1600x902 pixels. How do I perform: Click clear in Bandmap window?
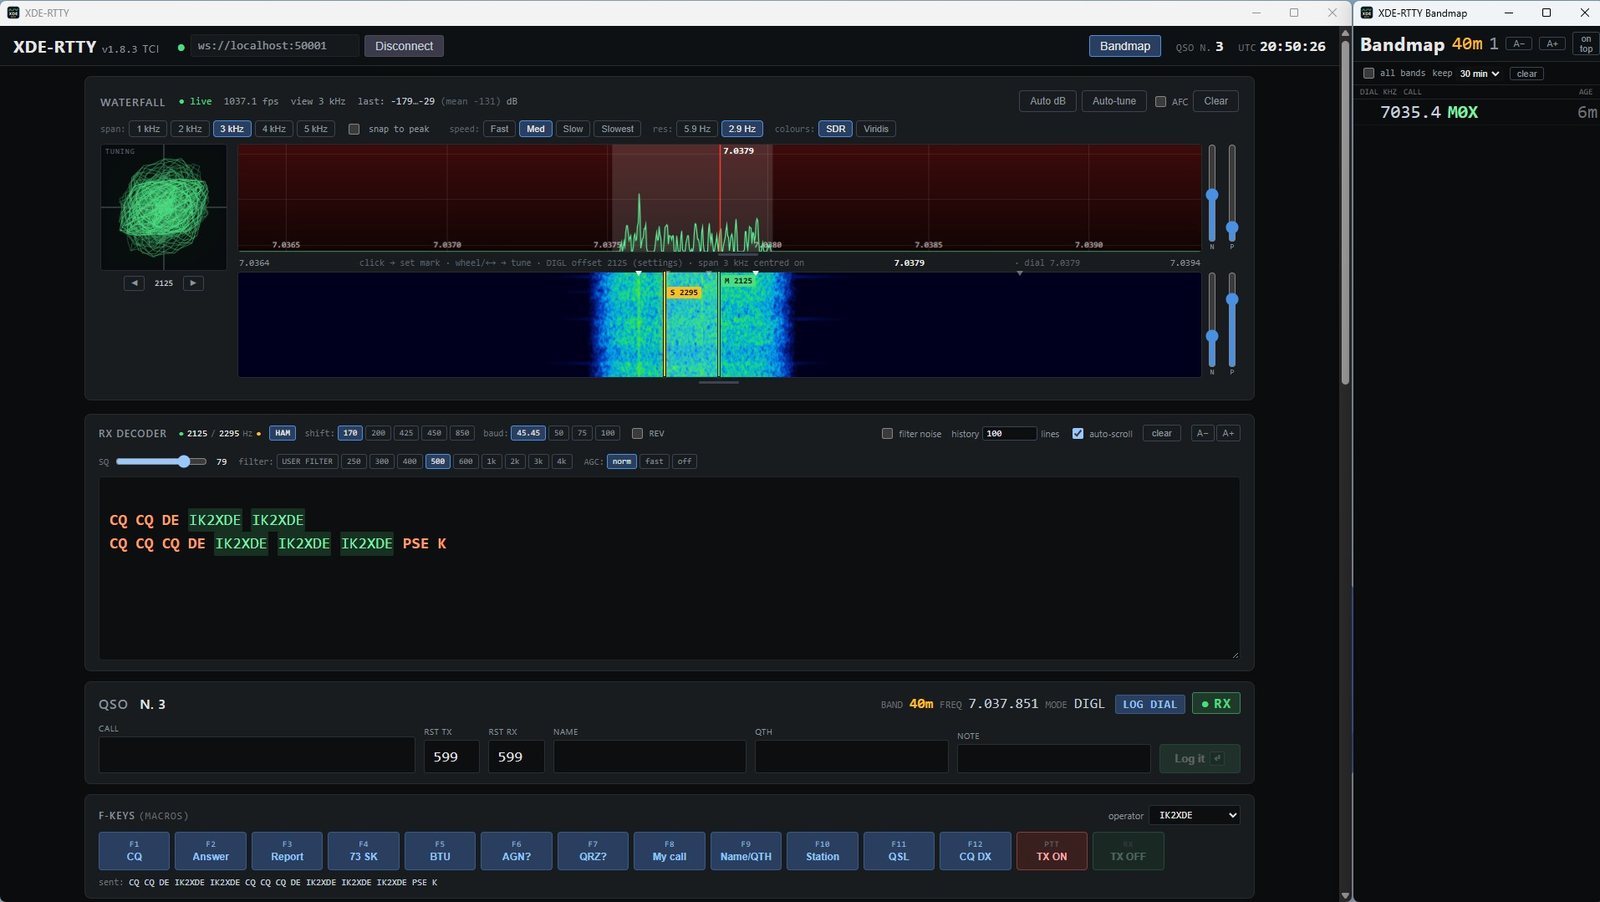tap(1527, 73)
